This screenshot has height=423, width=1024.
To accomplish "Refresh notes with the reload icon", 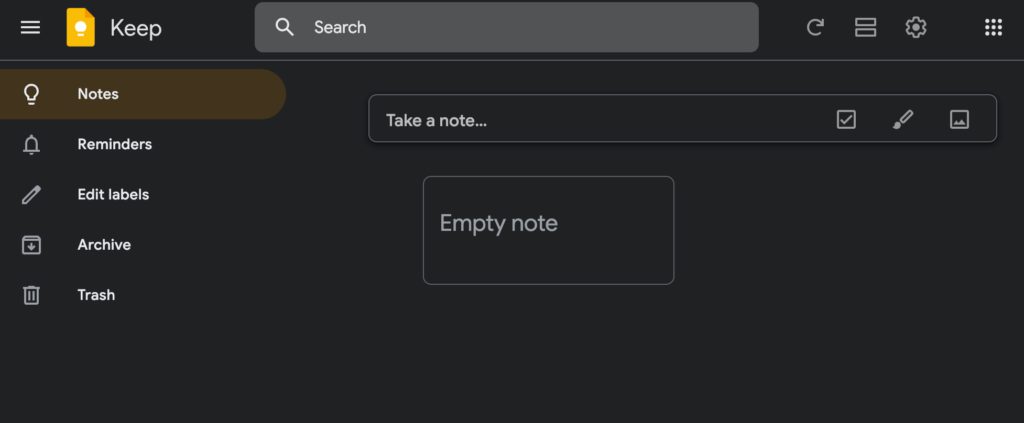I will 815,27.
